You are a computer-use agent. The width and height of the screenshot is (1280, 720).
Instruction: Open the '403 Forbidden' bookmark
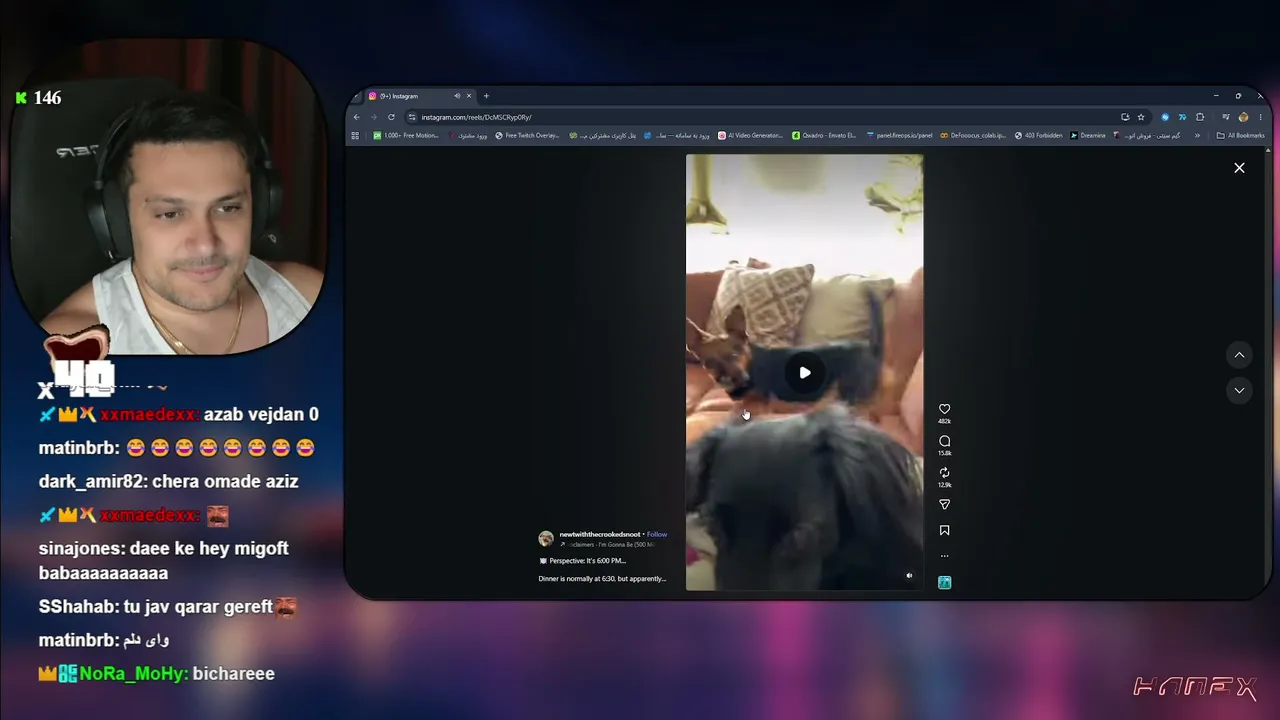1038,135
